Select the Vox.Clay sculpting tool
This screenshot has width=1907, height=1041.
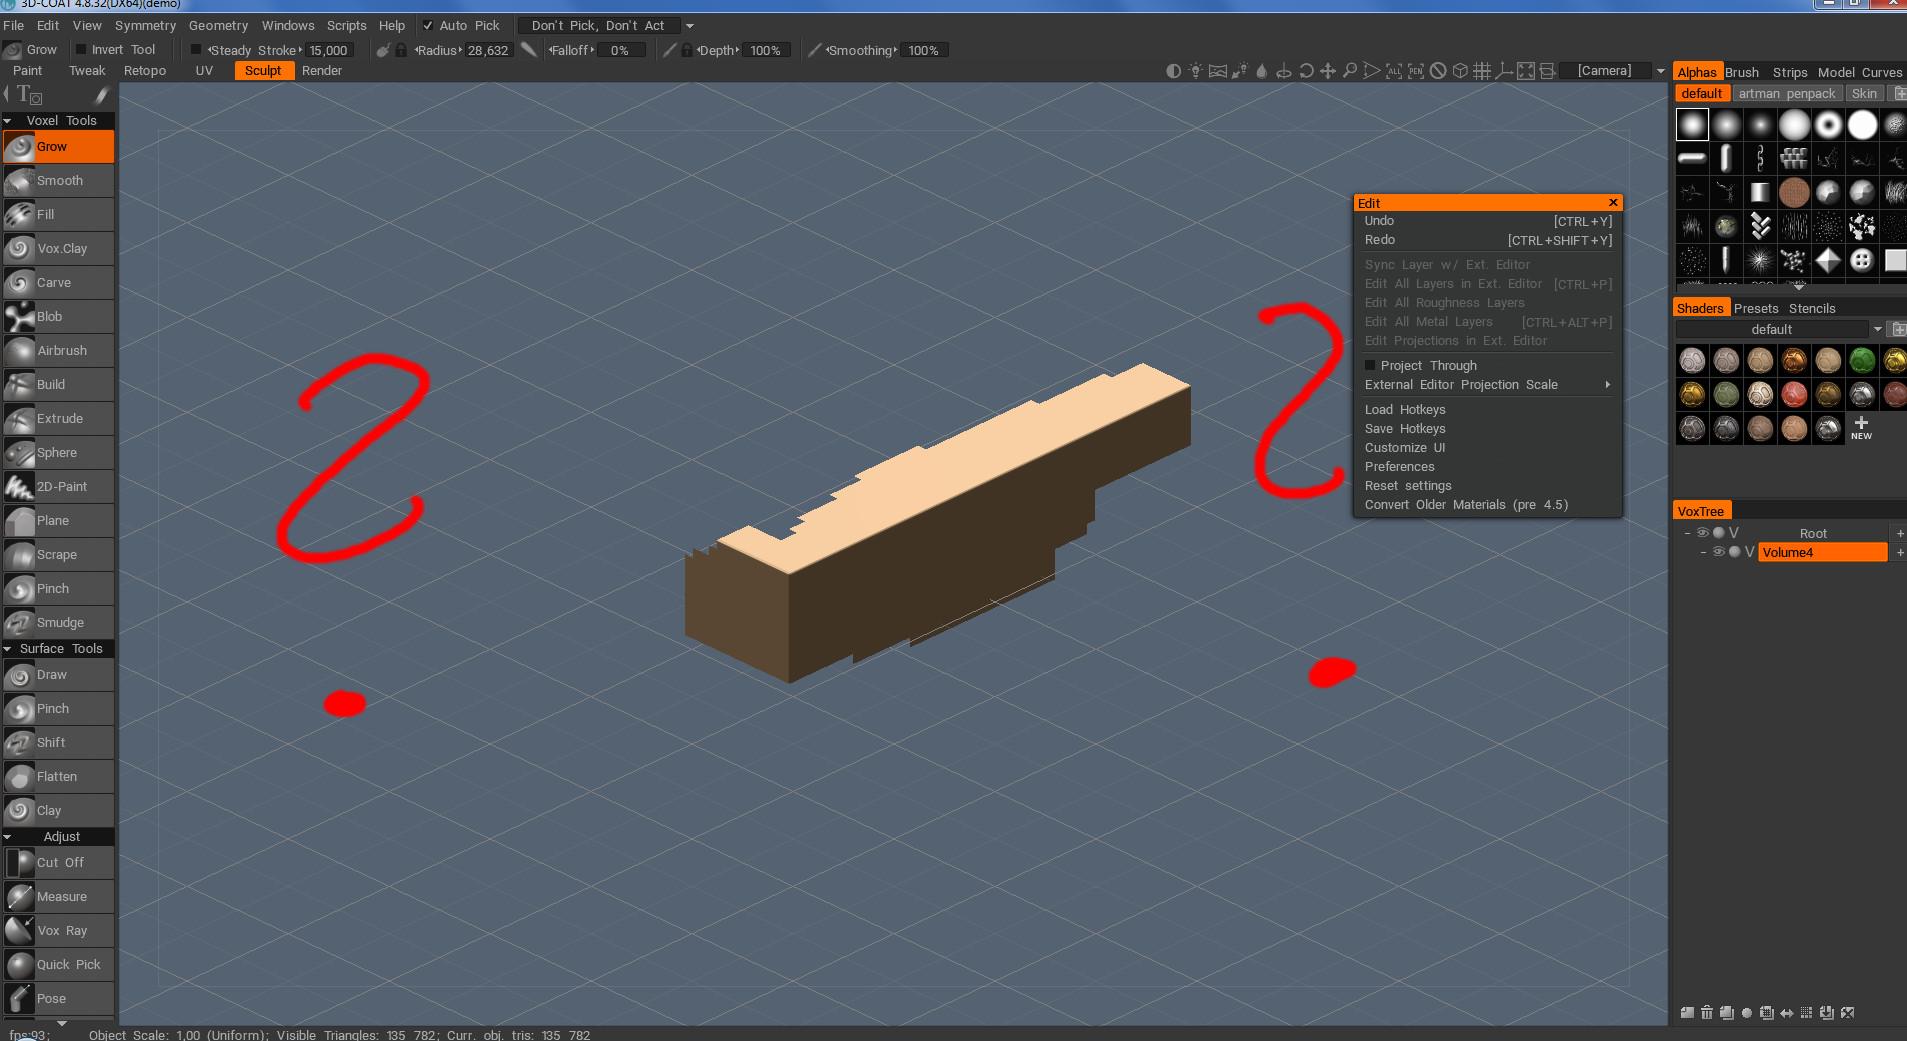[x=60, y=249]
